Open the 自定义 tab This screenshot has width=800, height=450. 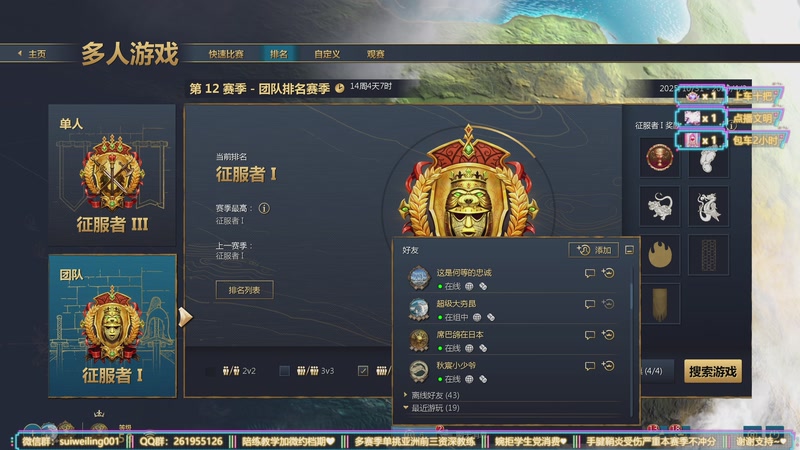click(x=327, y=54)
